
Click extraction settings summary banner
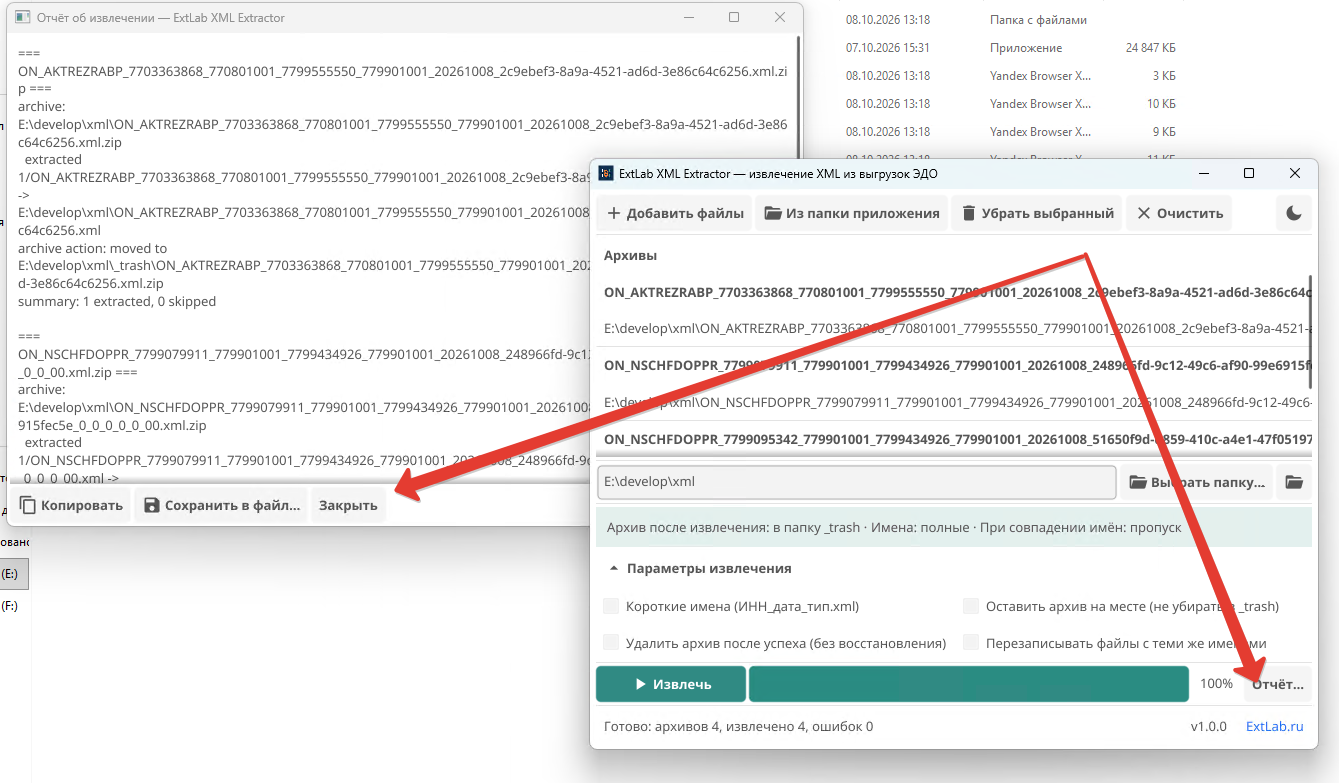(953, 526)
